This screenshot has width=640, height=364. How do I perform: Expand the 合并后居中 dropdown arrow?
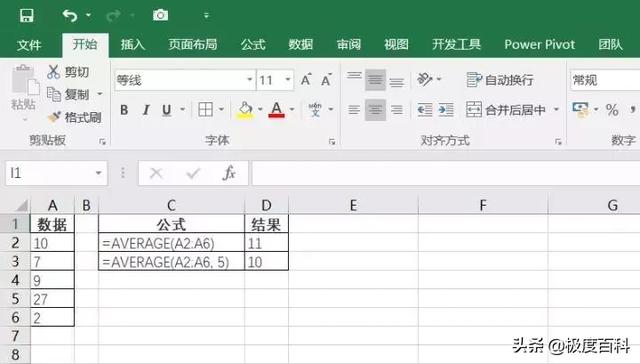556,109
